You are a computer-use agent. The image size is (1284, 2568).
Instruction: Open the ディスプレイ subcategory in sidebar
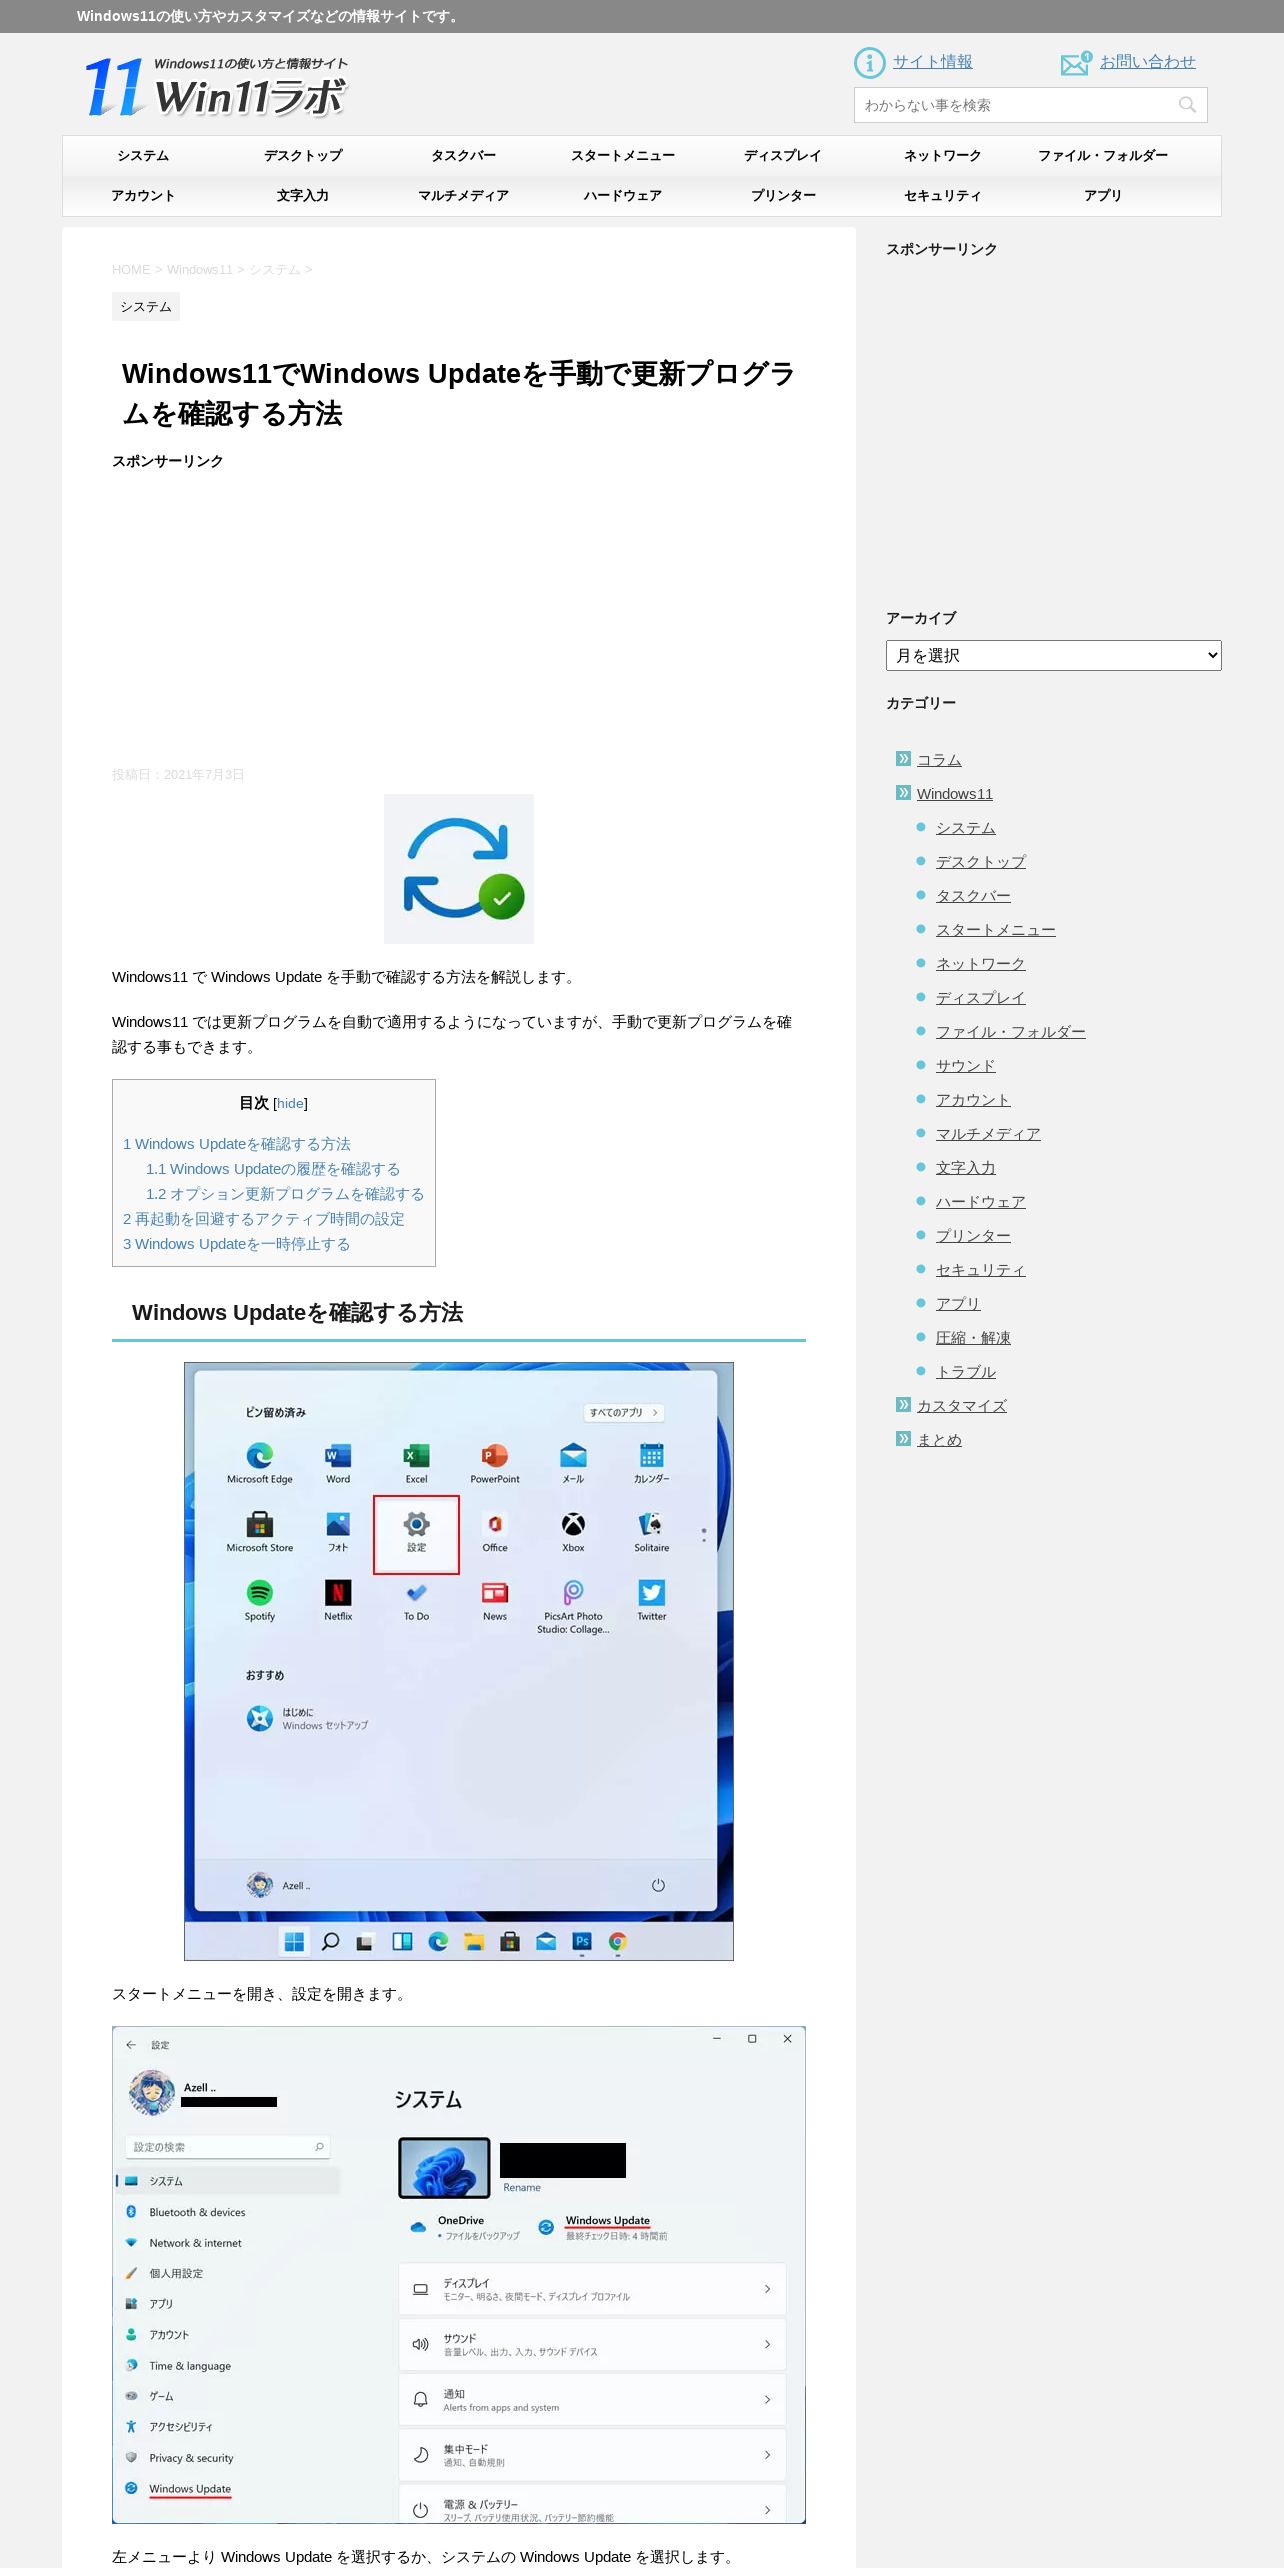(981, 998)
